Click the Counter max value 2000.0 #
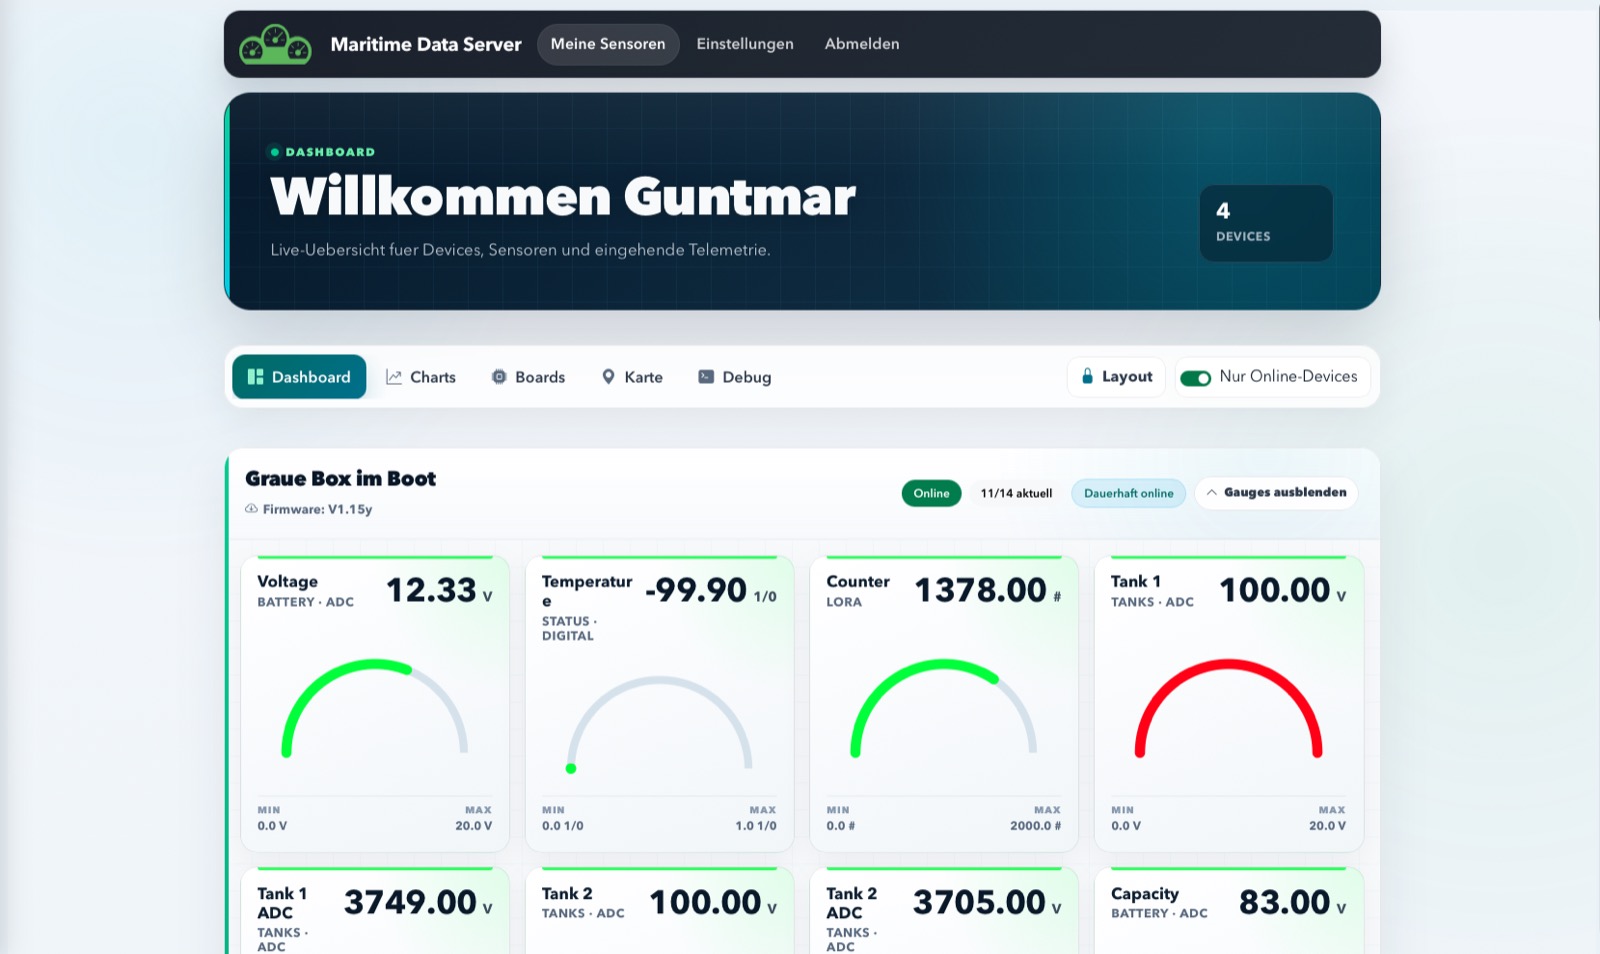This screenshot has height=954, width=1600. (1035, 826)
